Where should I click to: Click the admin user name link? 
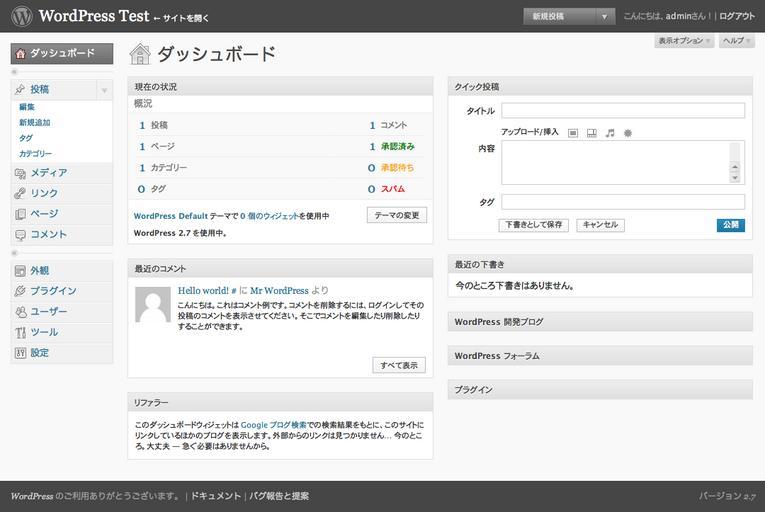pyautogui.click(x=677, y=16)
